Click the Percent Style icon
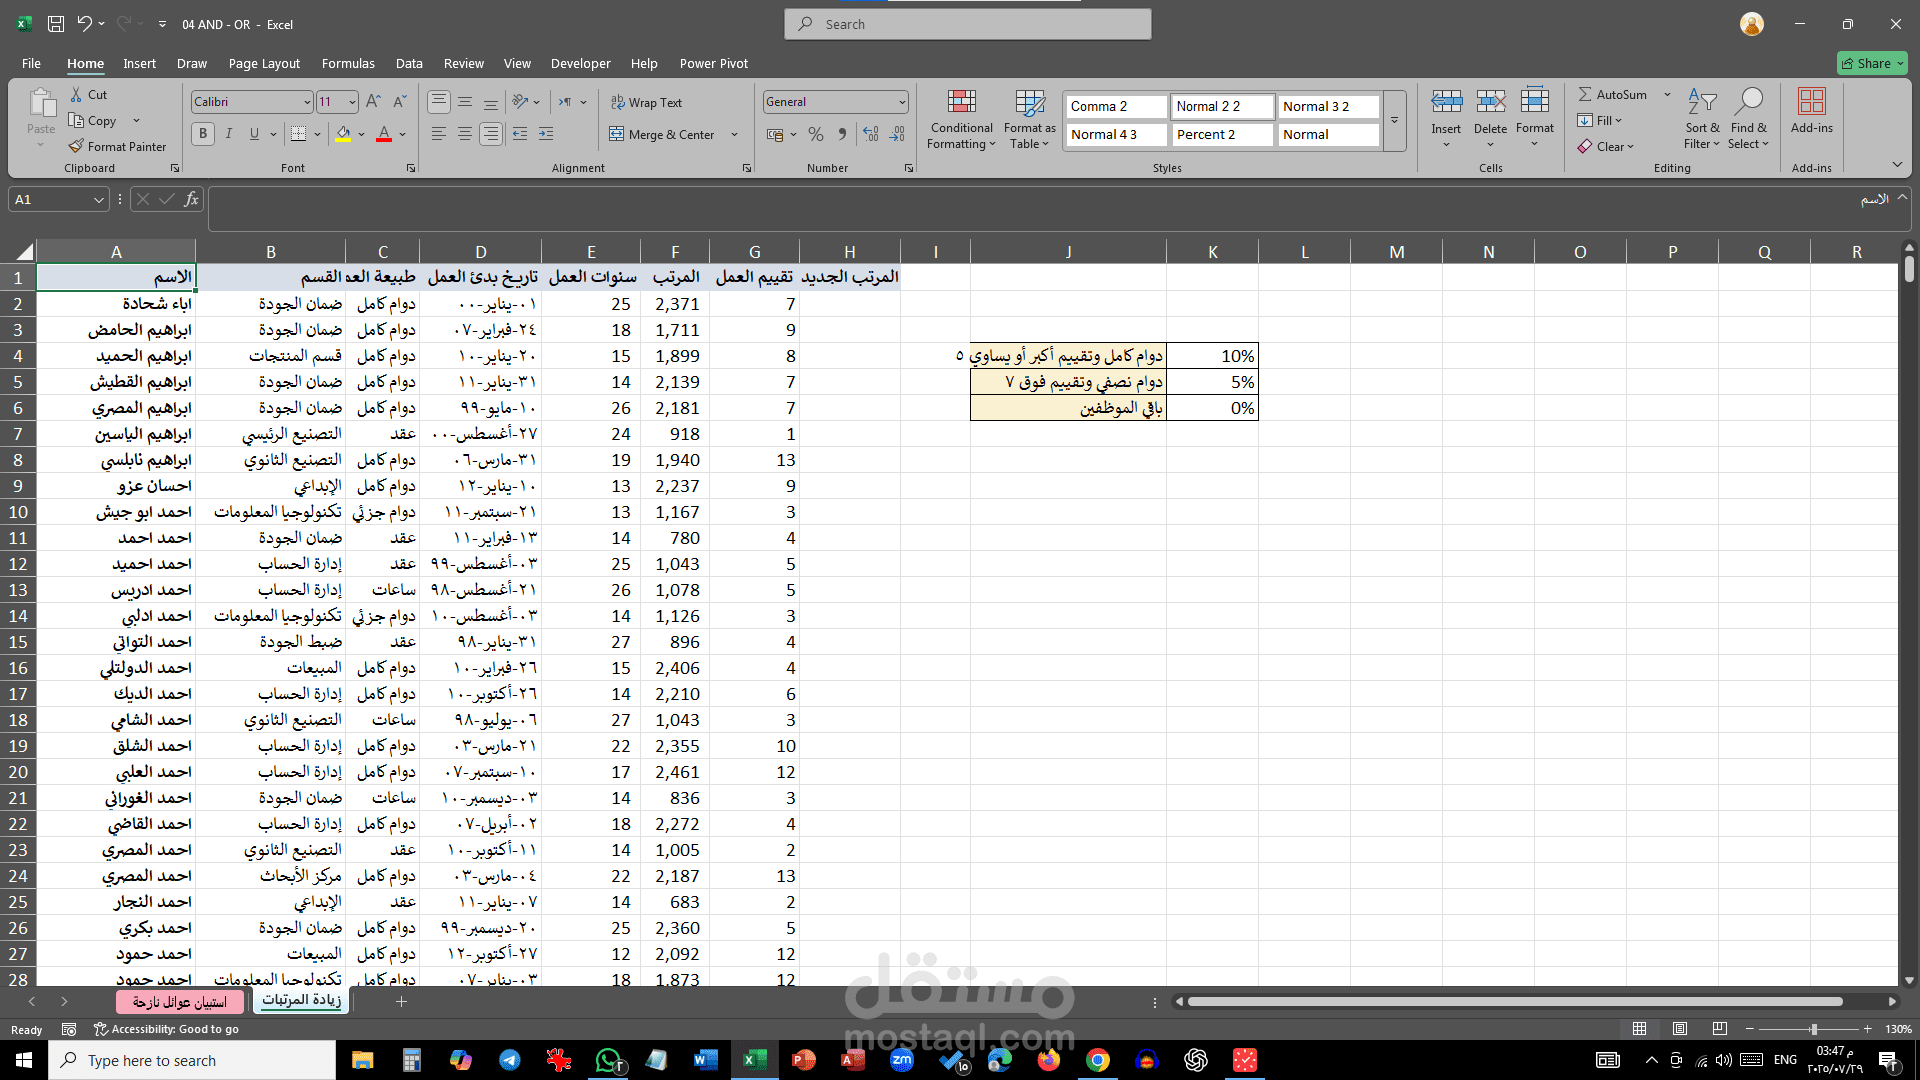1920x1080 pixels. point(816,133)
